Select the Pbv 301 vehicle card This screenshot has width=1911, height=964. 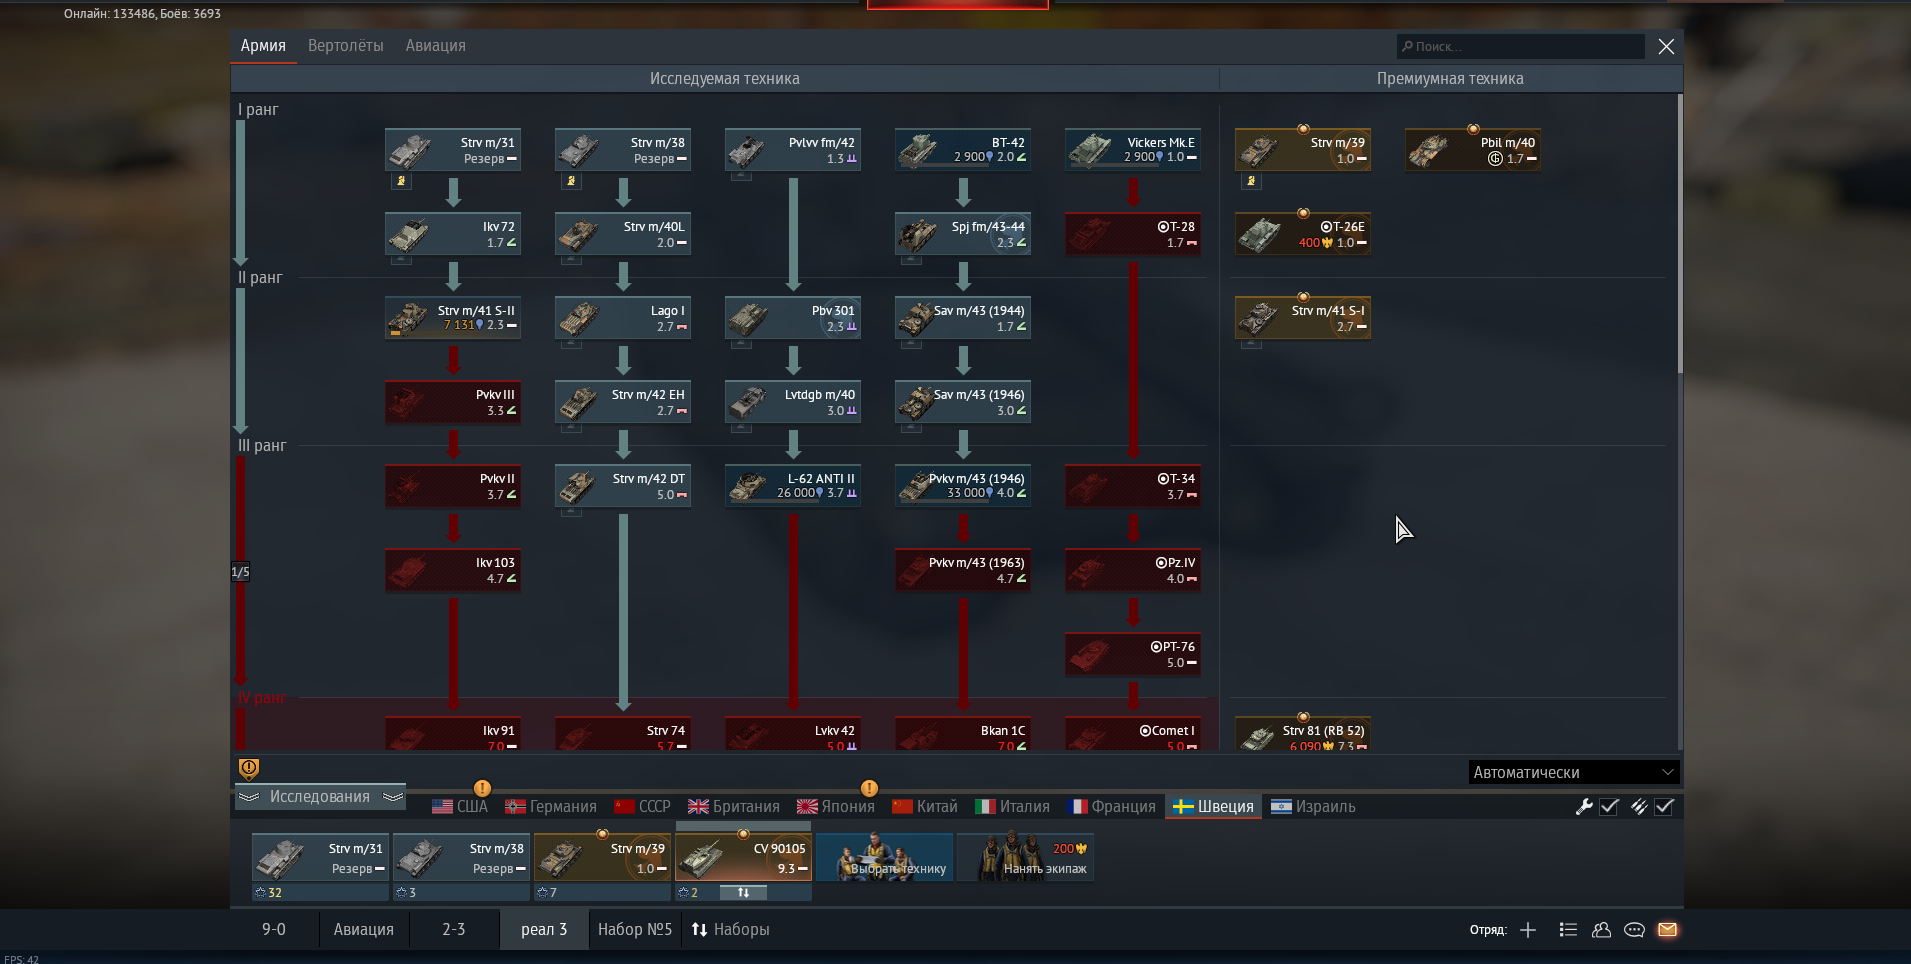point(793,318)
